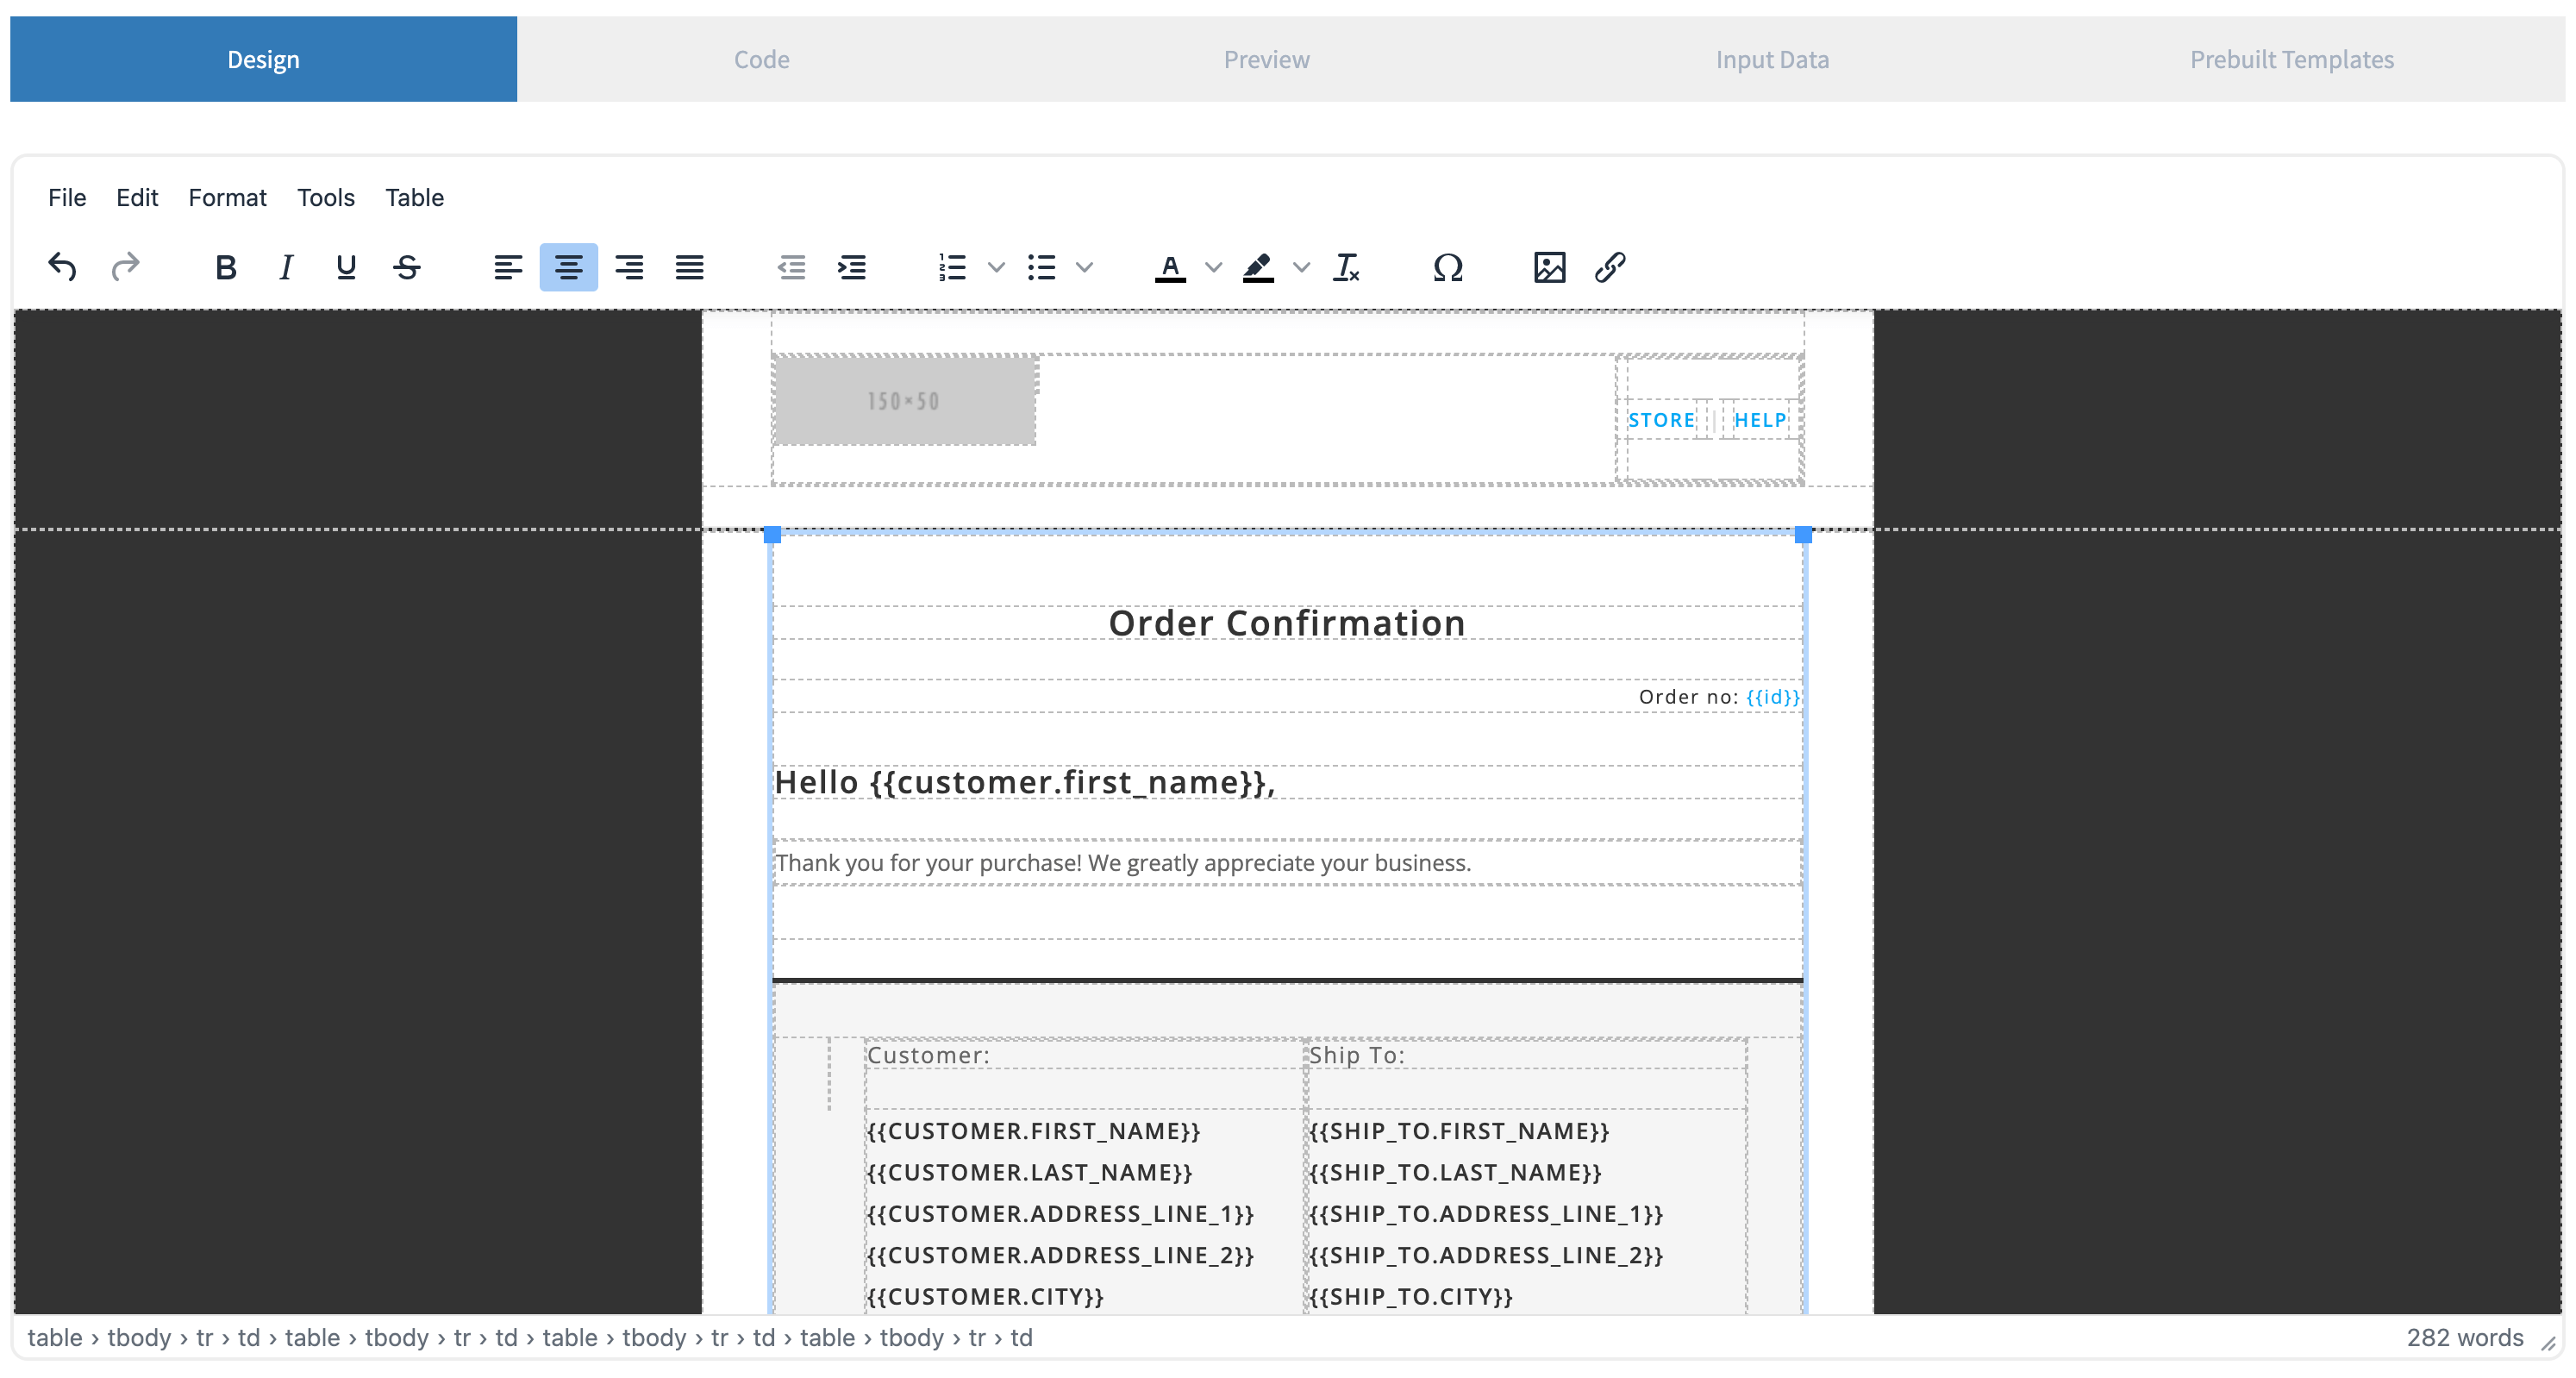Align text right

(629, 267)
